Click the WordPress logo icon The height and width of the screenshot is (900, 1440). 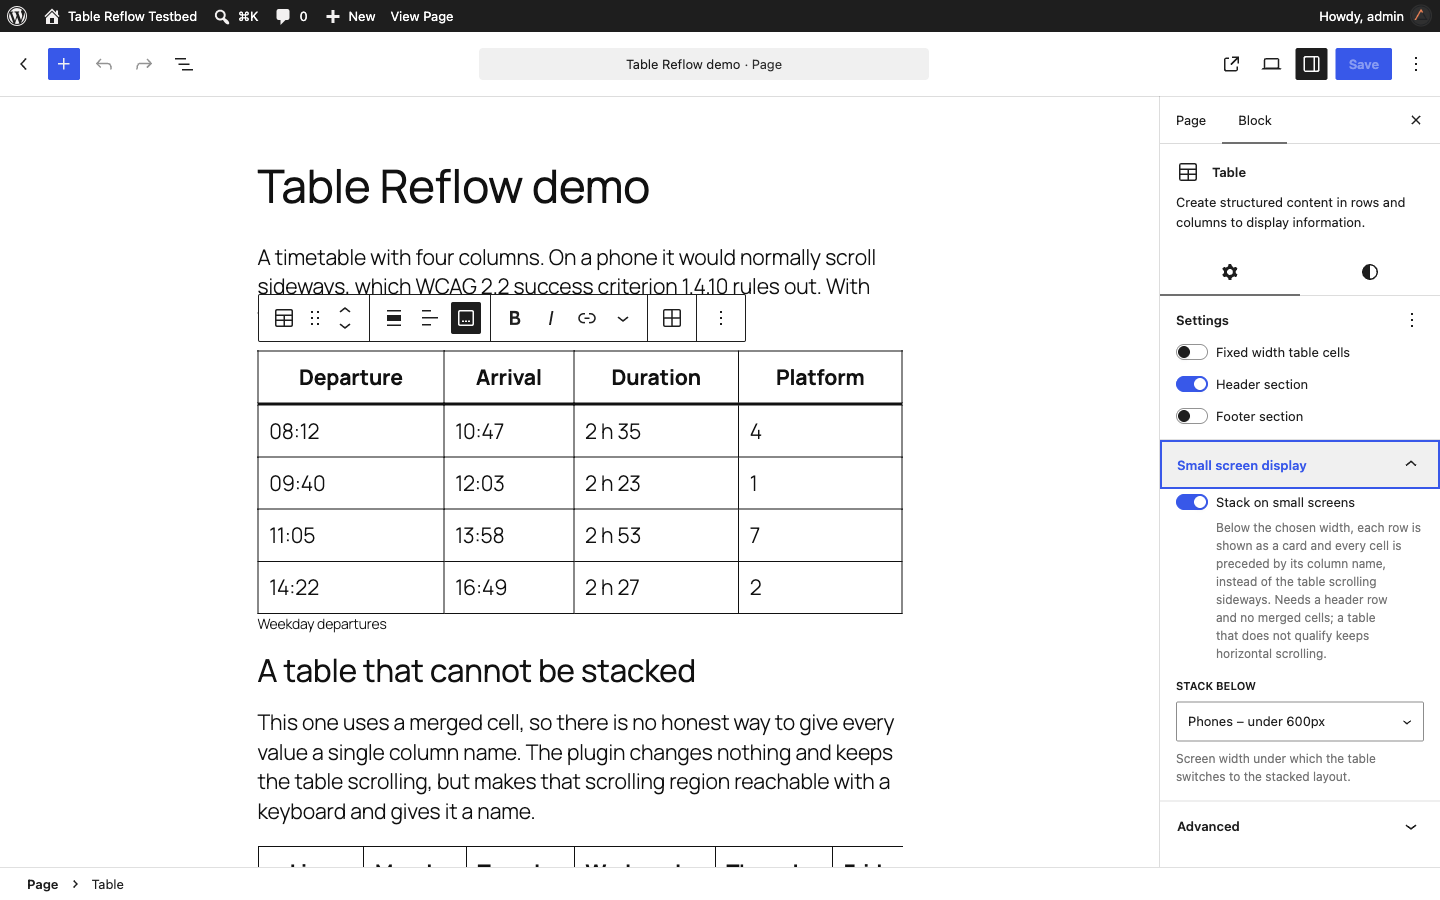pyautogui.click(x=17, y=16)
